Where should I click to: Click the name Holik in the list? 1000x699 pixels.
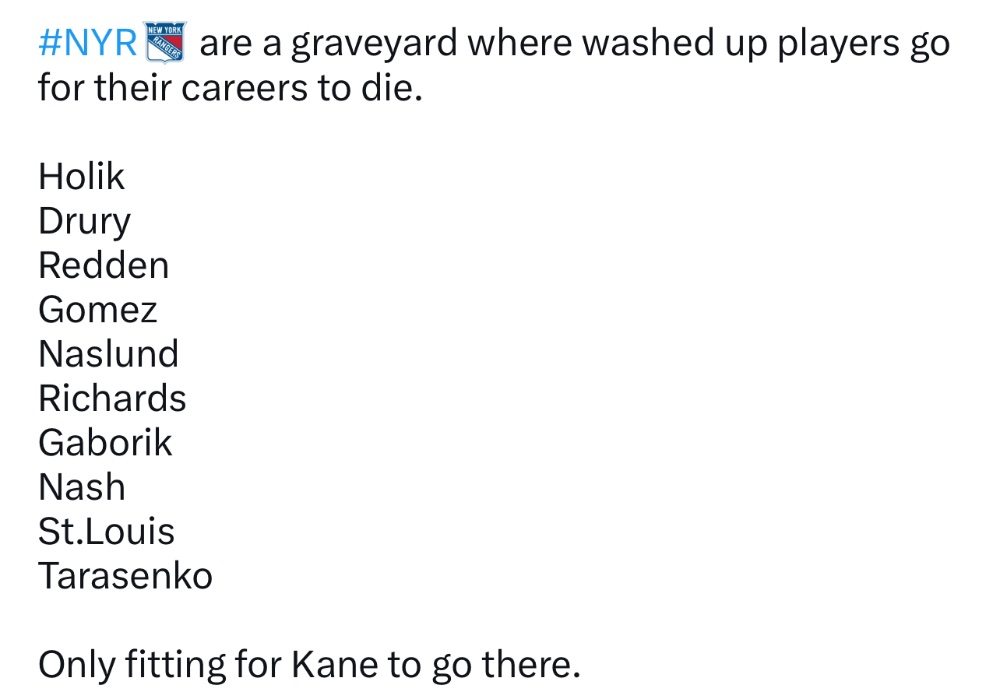(82, 176)
